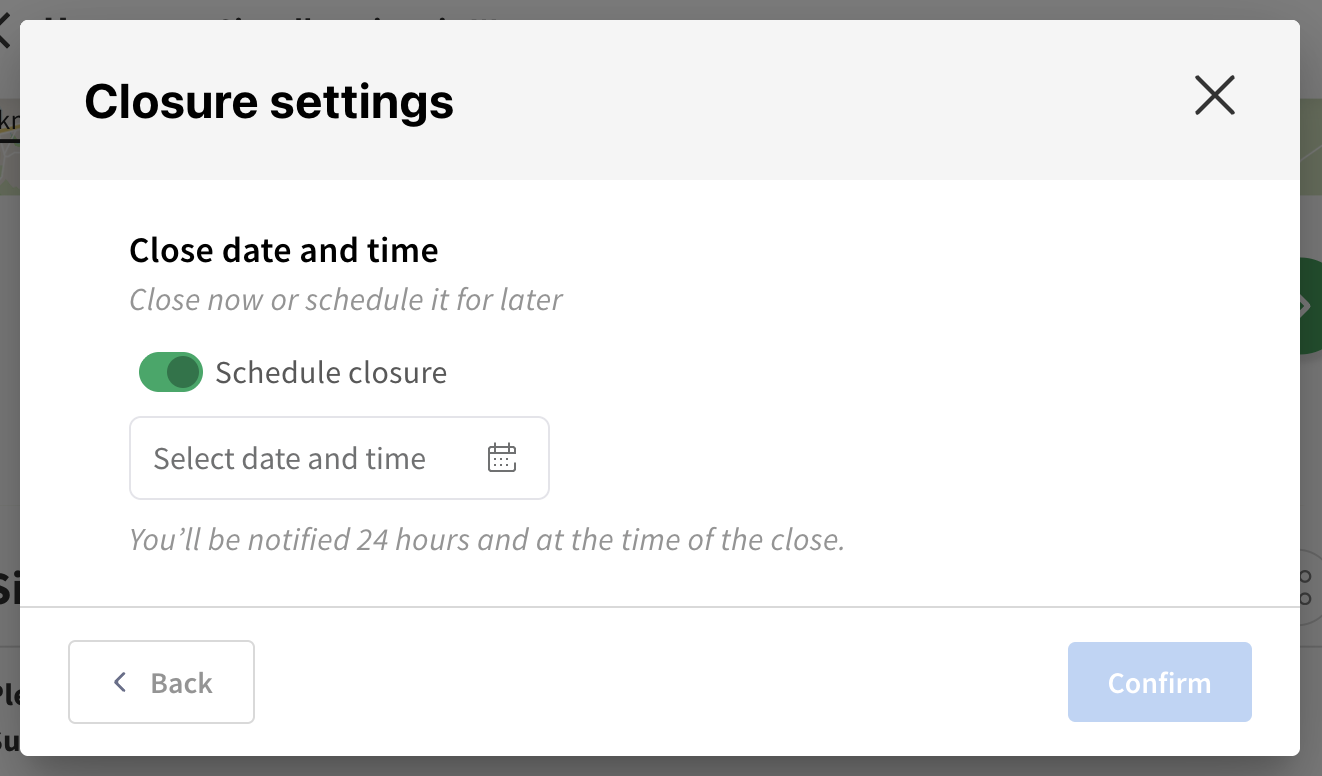Image resolution: width=1322 pixels, height=776 pixels.
Task: Click the 24 hours notification note
Action: click(487, 540)
